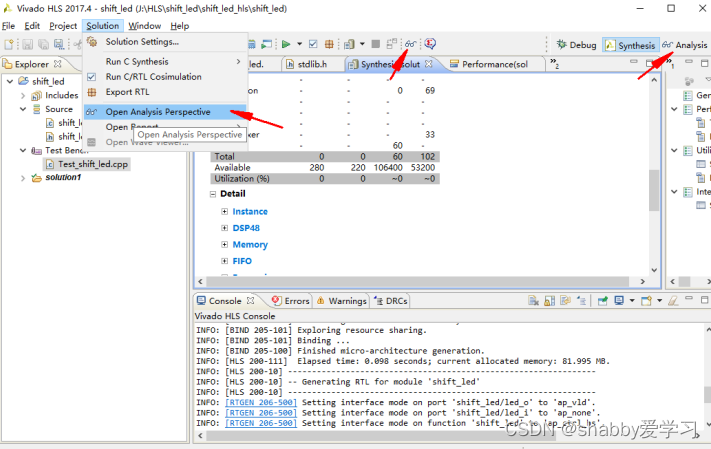The image size is (711, 449).
Task: Switch to the Errors tab
Action: click(x=291, y=301)
